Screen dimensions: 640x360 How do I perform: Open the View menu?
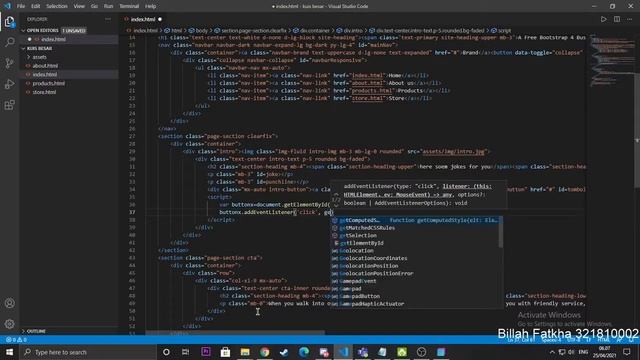point(79,6)
